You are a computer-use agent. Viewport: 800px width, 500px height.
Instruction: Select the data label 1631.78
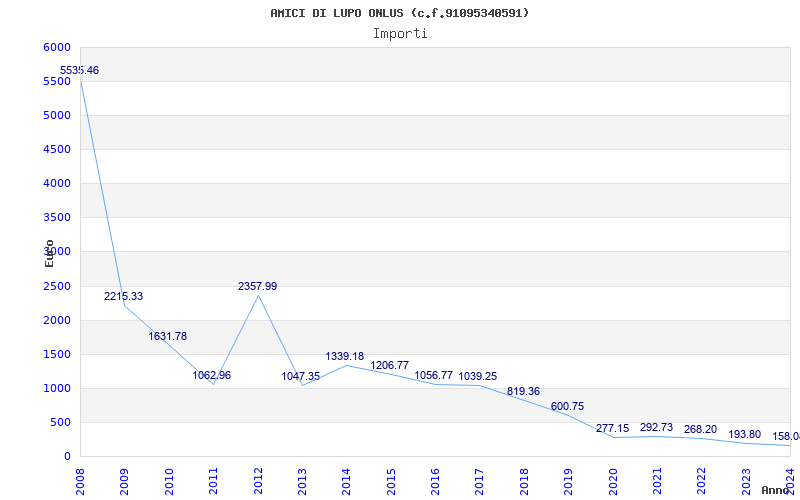(168, 336)
